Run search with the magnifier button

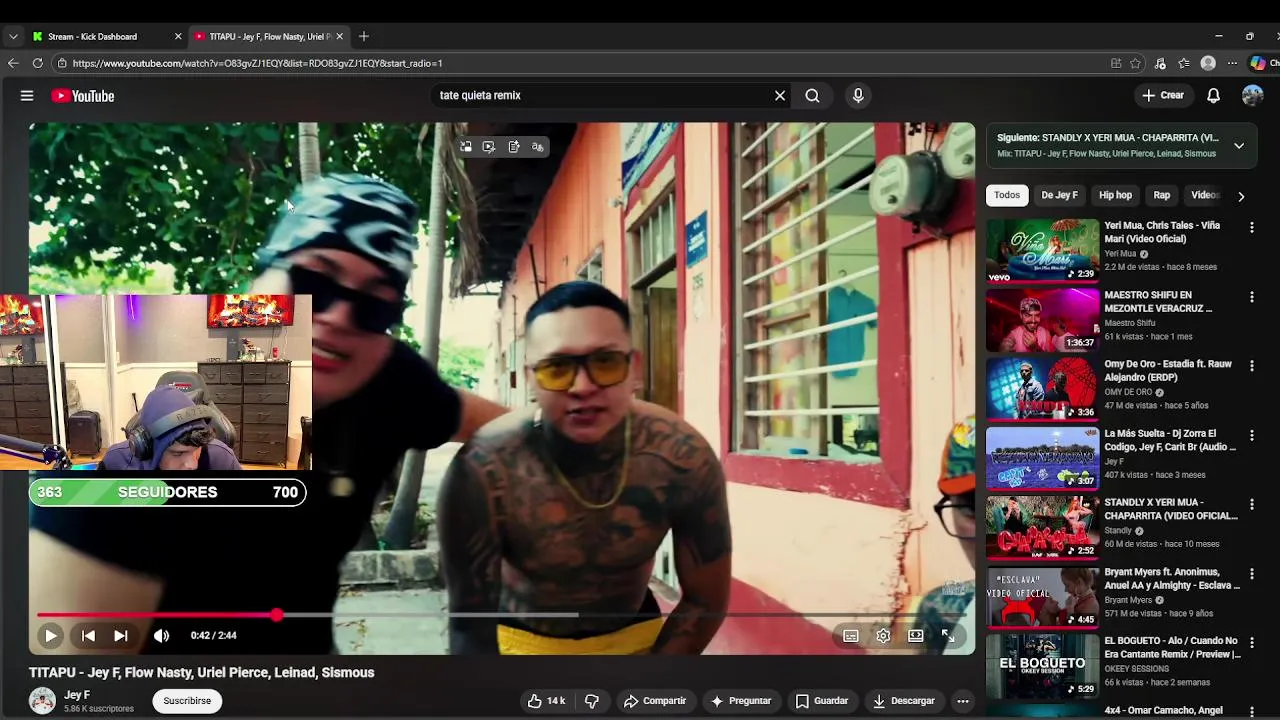click(812, 96)
